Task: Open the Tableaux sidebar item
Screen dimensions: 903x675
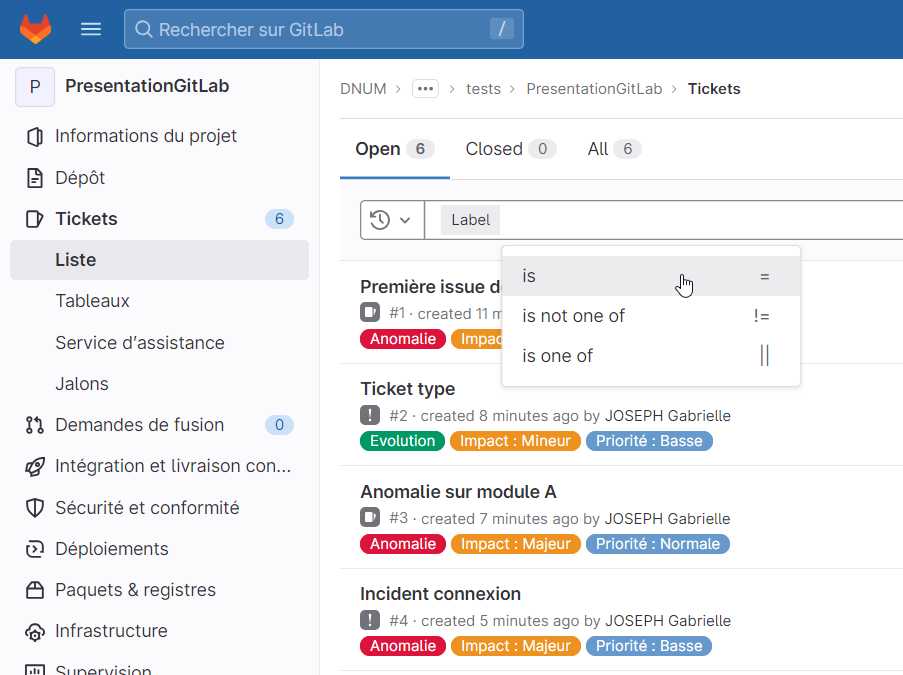Action: (x=93, y=301)
